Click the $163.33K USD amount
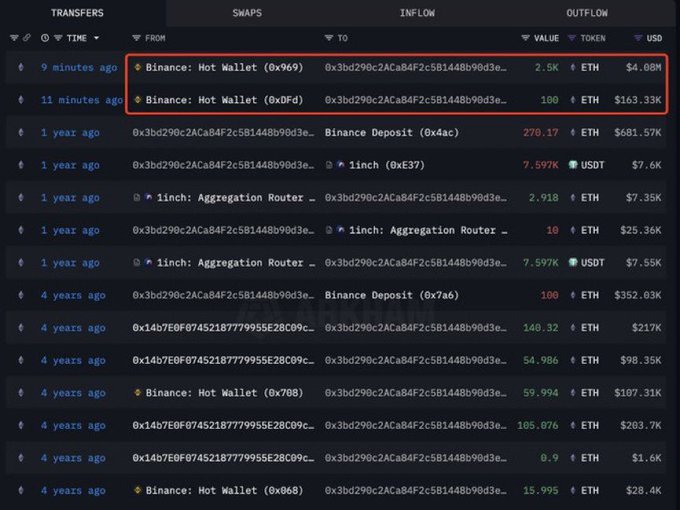The height and width of the screenshot is (510, 680). pos(638,100)
